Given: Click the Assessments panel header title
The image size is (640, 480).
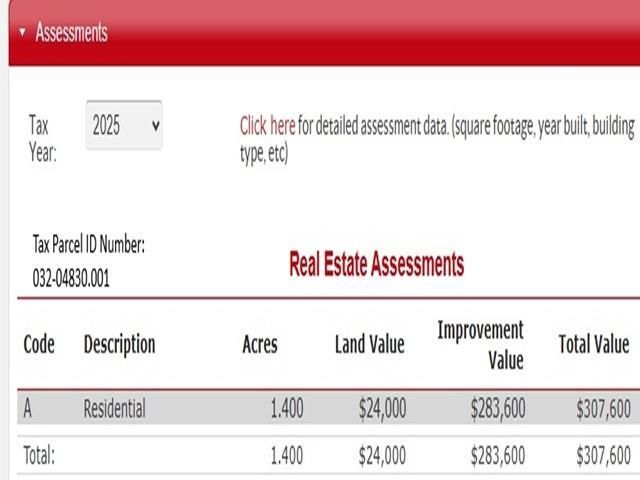Looking at the screenshot, I should coord(71,32).
